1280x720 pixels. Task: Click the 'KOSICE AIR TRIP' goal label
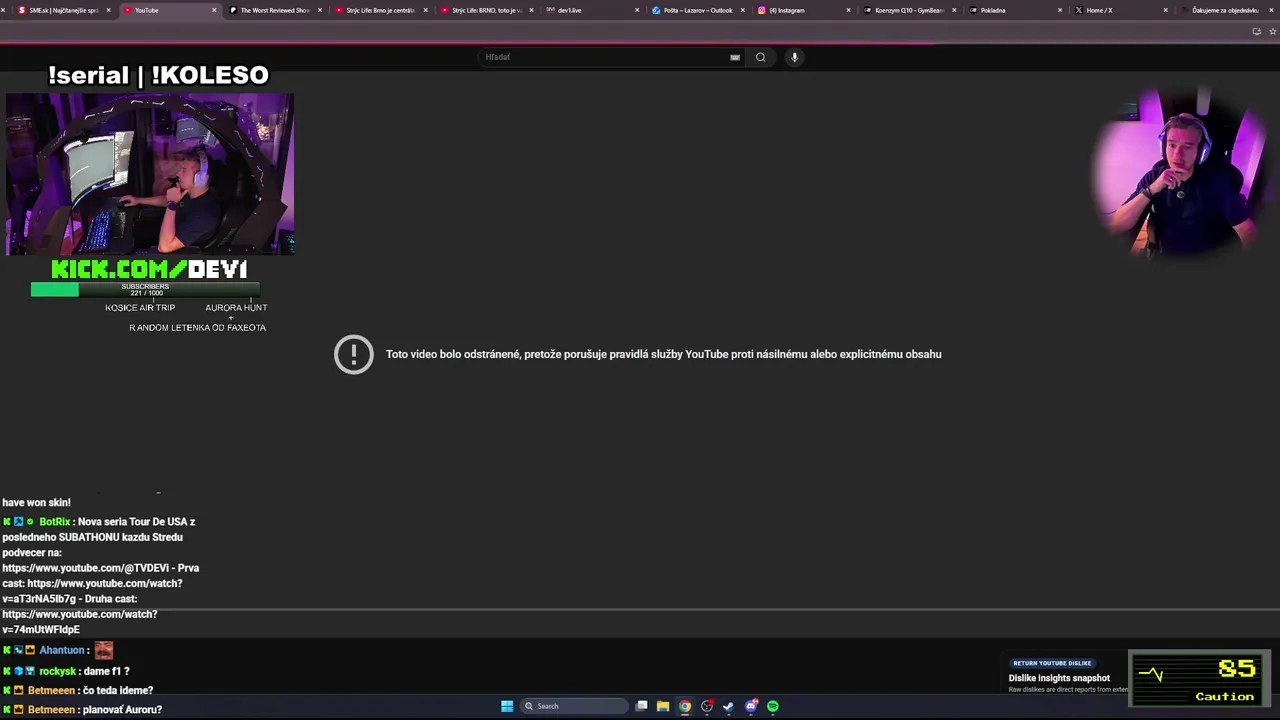pyautogui.click(x=140, y=308)
